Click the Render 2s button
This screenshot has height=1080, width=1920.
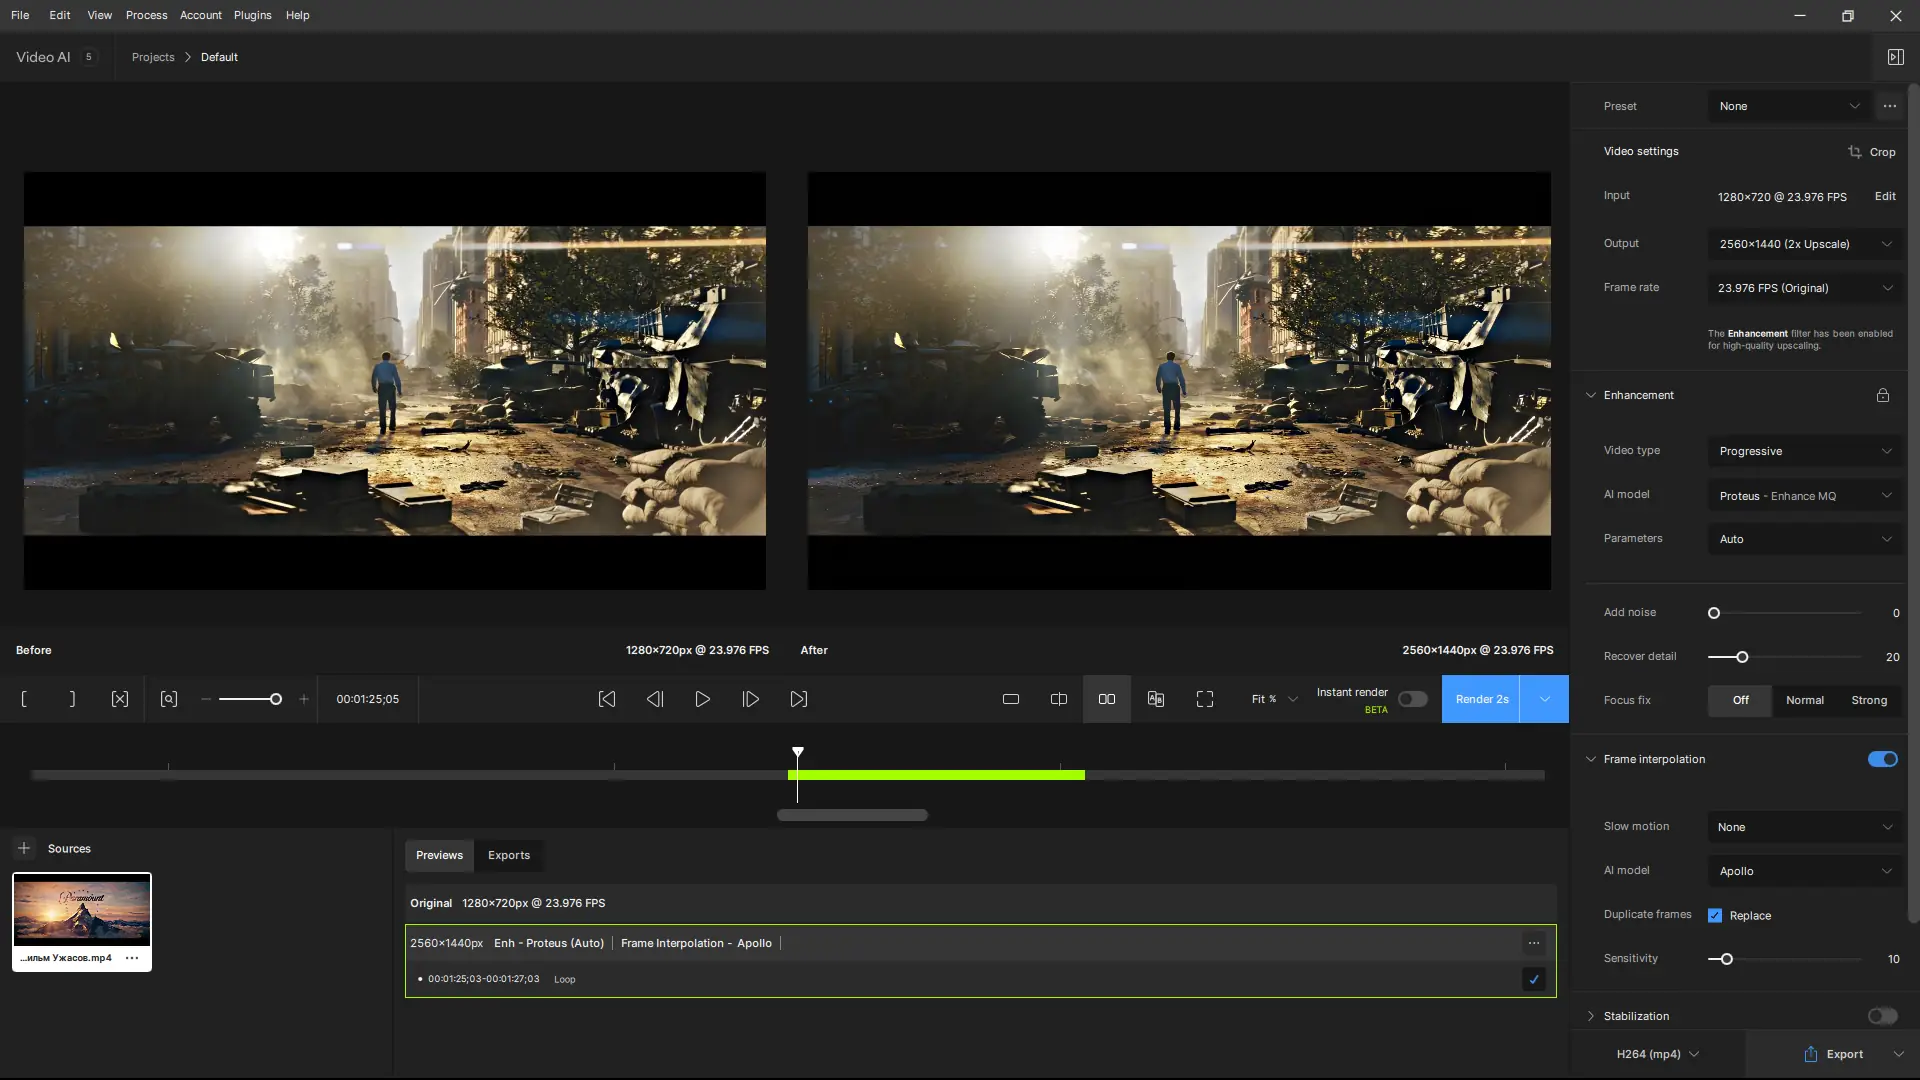(1481, 699)
